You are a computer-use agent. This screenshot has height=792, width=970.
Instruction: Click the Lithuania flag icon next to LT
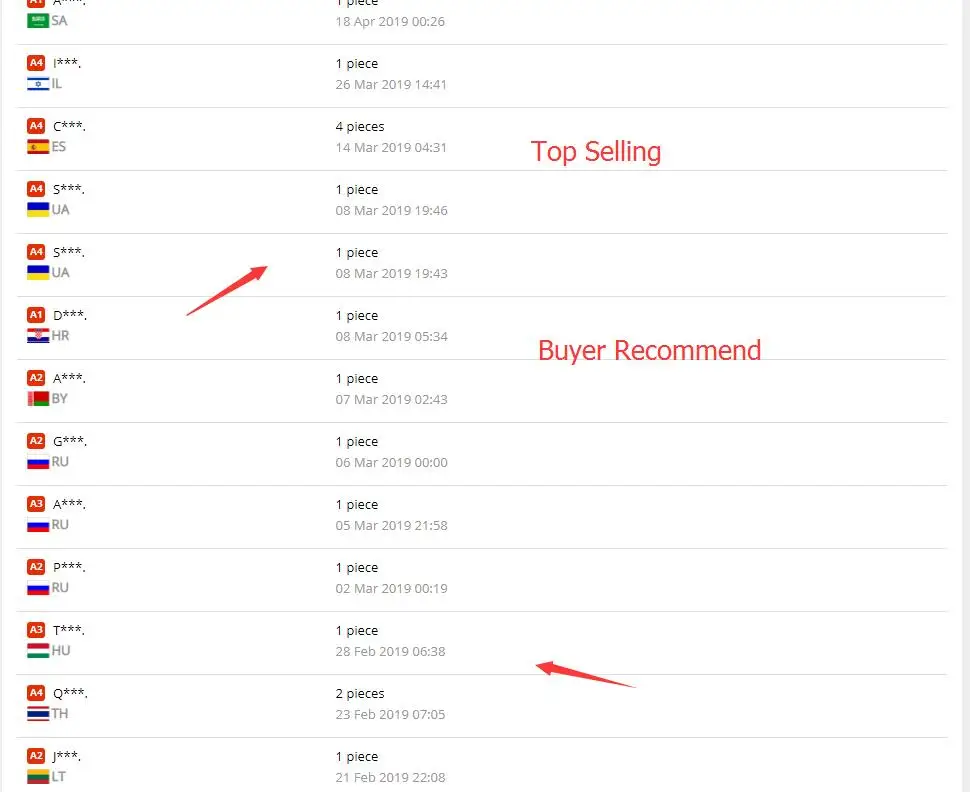tap(38, 777)
